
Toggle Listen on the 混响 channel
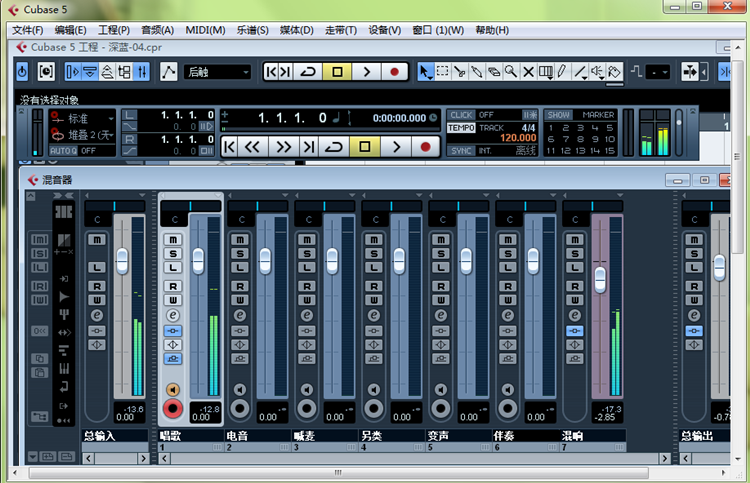[574, 267]
